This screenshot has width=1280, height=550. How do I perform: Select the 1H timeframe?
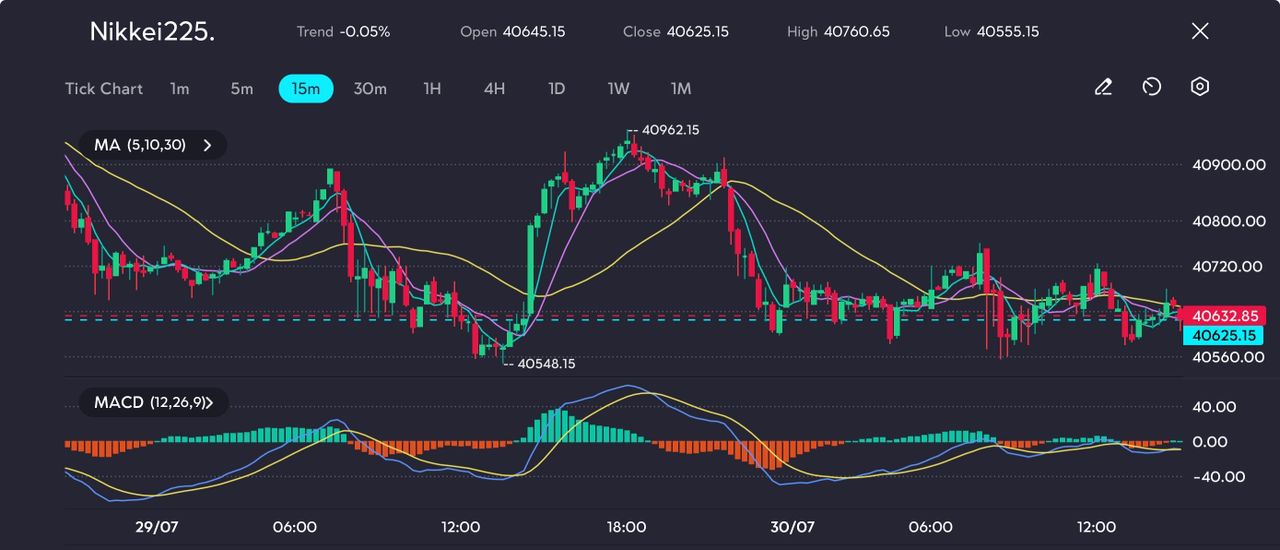432,89
